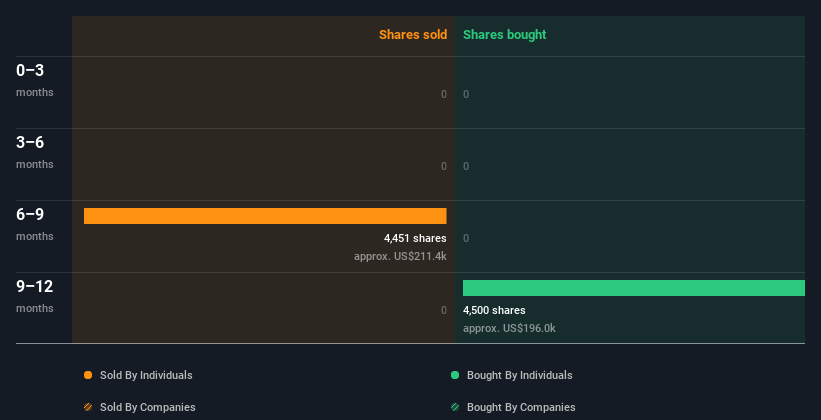Select the 6–9 months row label
This screenshot has width=821, height=420.
[x=35, y=224]
